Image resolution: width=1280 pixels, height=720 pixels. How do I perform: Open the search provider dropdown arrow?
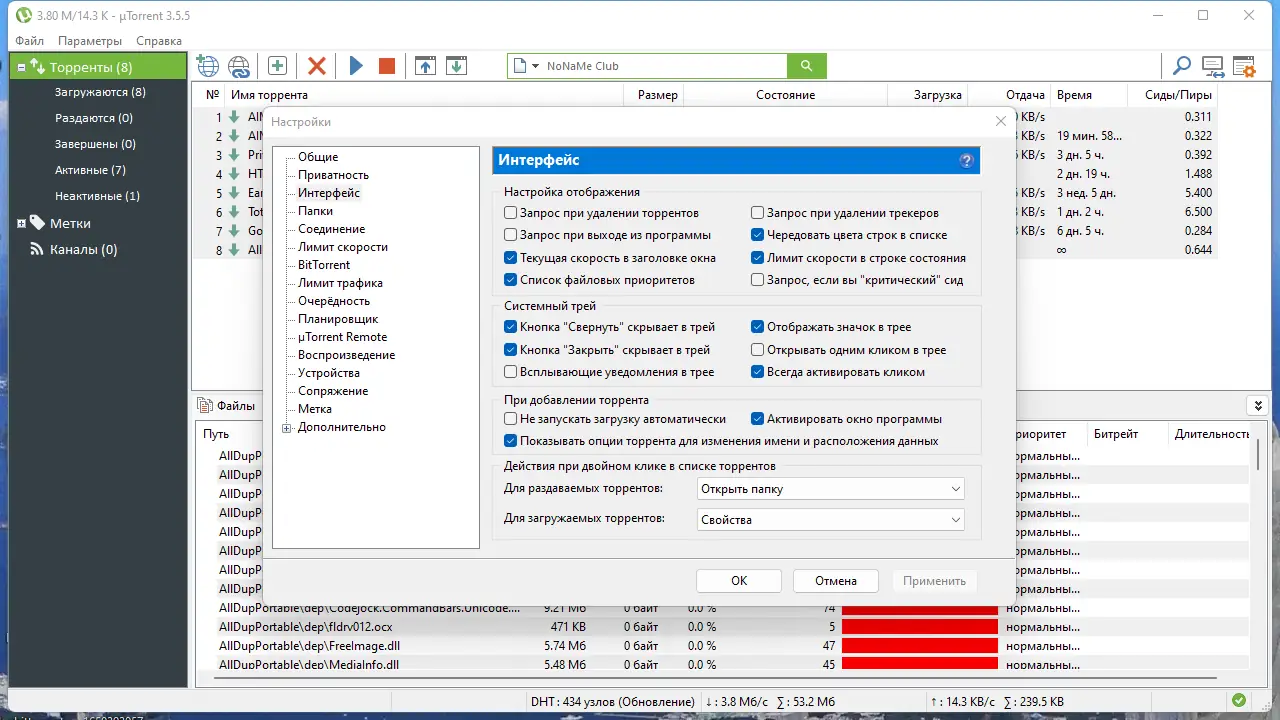(535, 66)
